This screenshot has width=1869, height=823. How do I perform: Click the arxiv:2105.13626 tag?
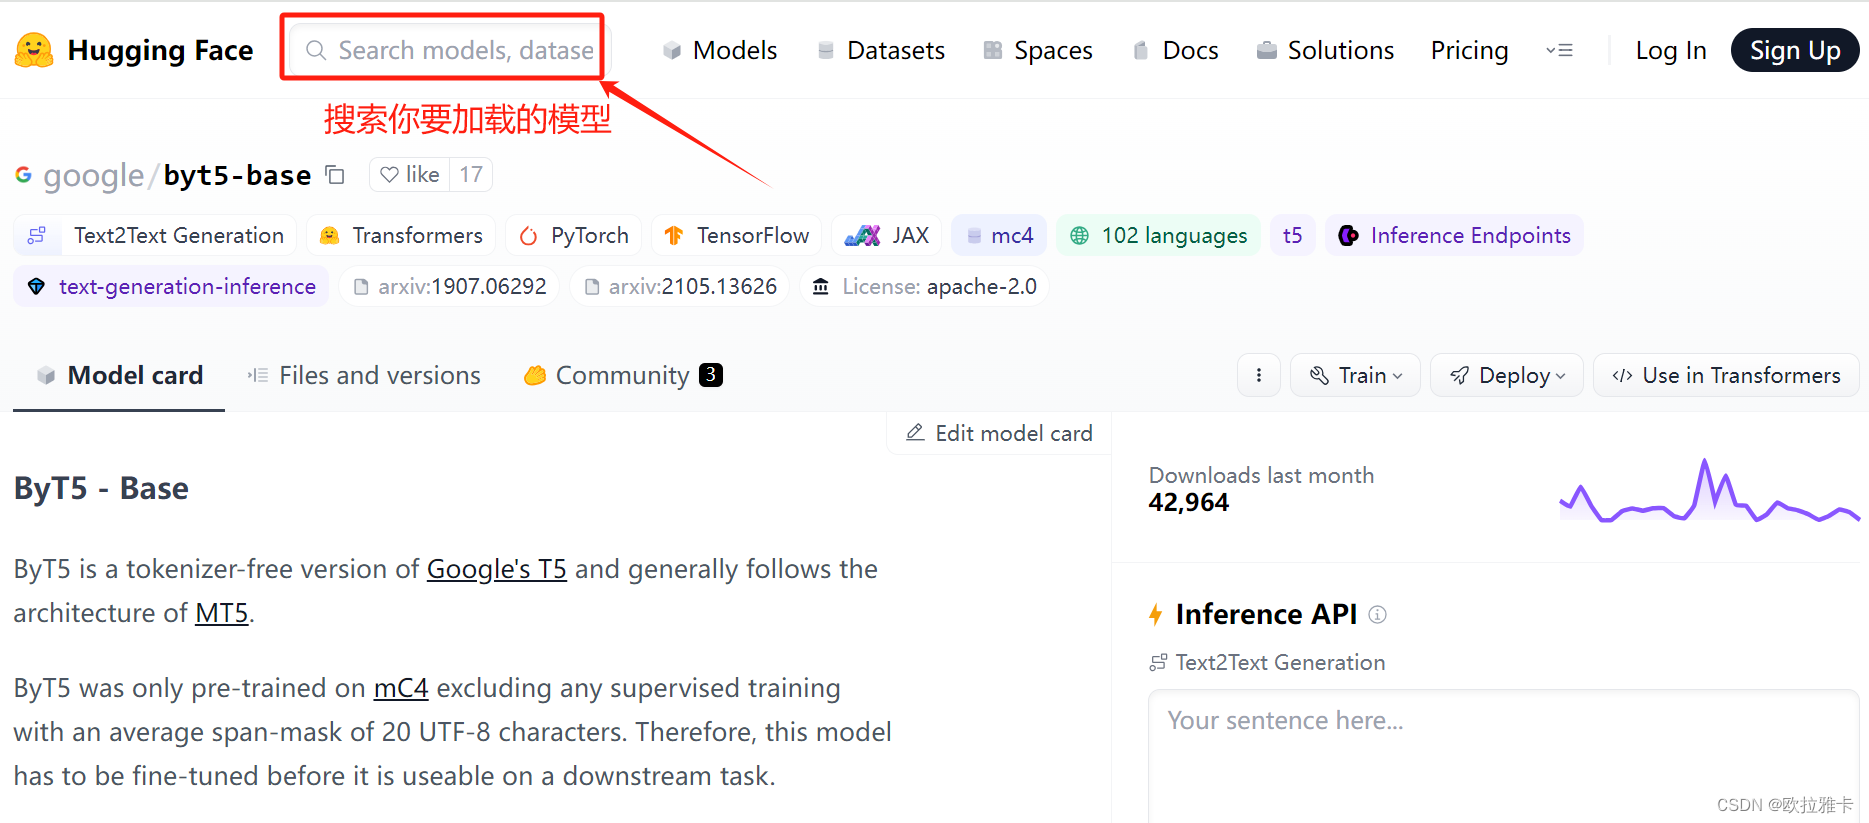[x=680, y=287]
